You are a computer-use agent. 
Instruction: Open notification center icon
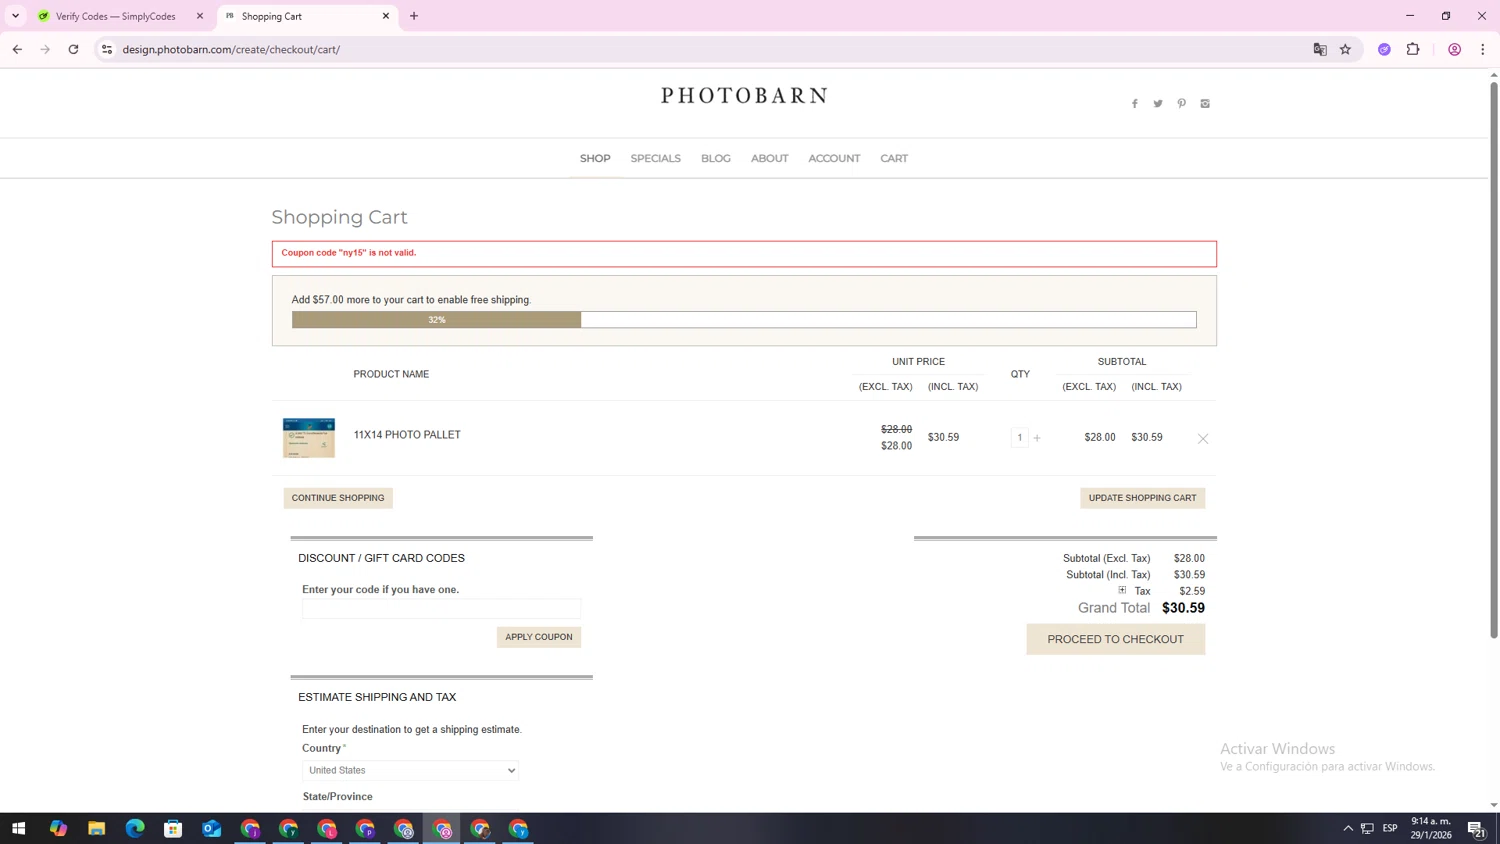tap(1476, 828)
